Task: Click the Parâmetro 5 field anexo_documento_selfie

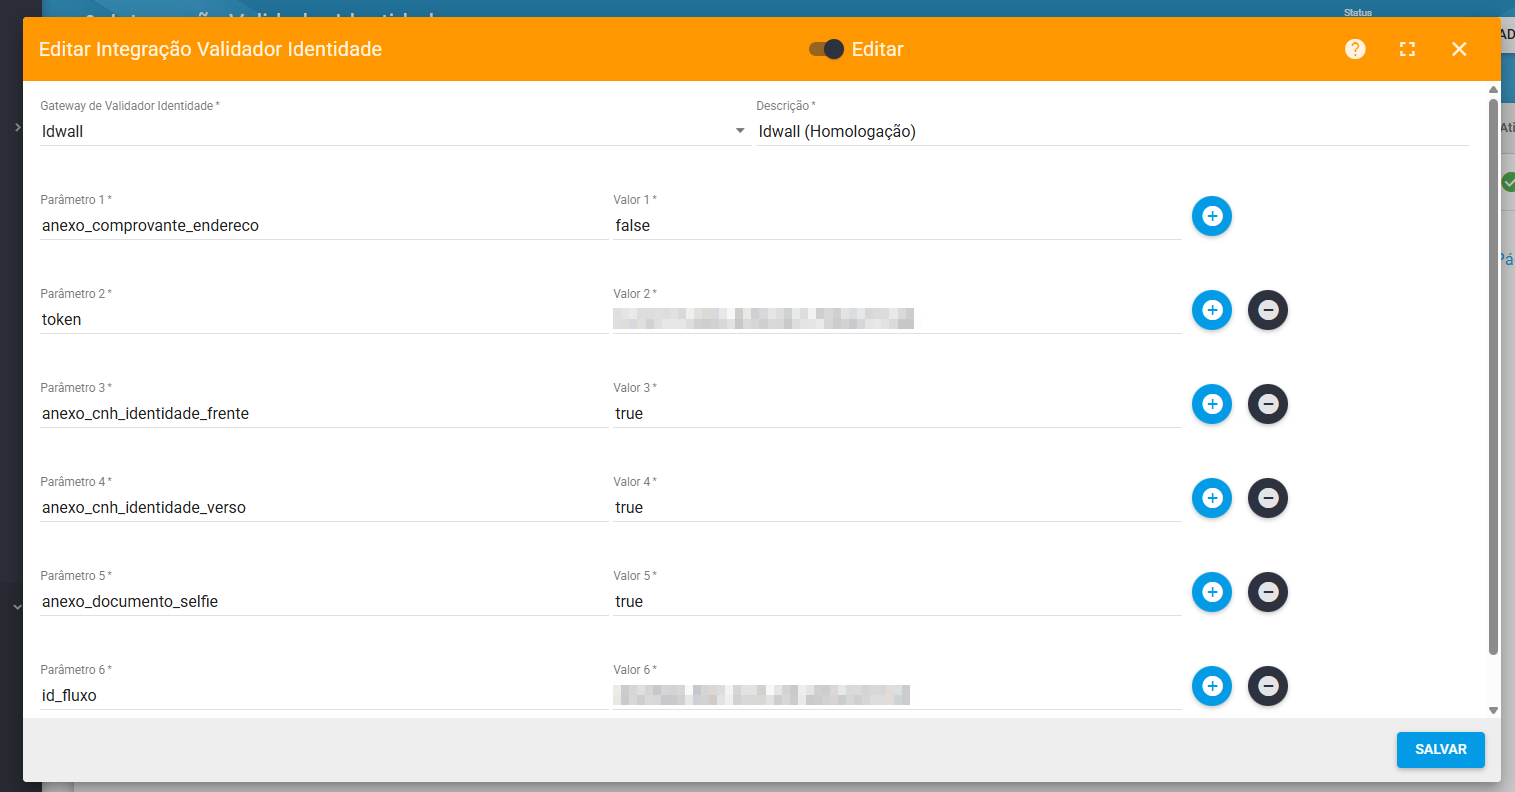Action: [x=324, y=602]
